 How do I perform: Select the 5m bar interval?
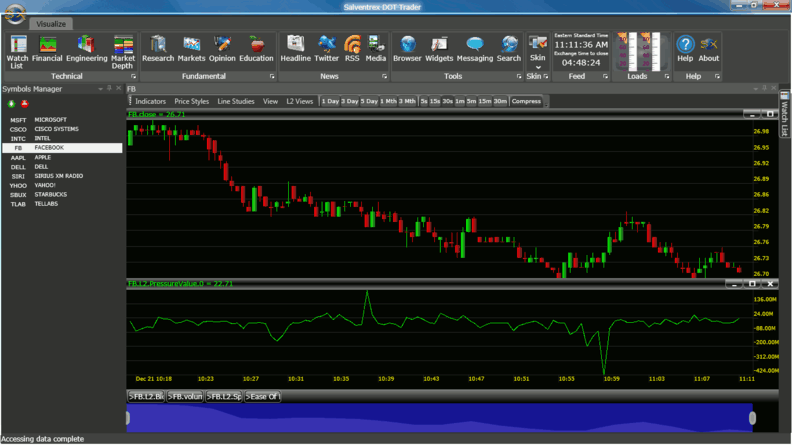[x=471, y=102]
